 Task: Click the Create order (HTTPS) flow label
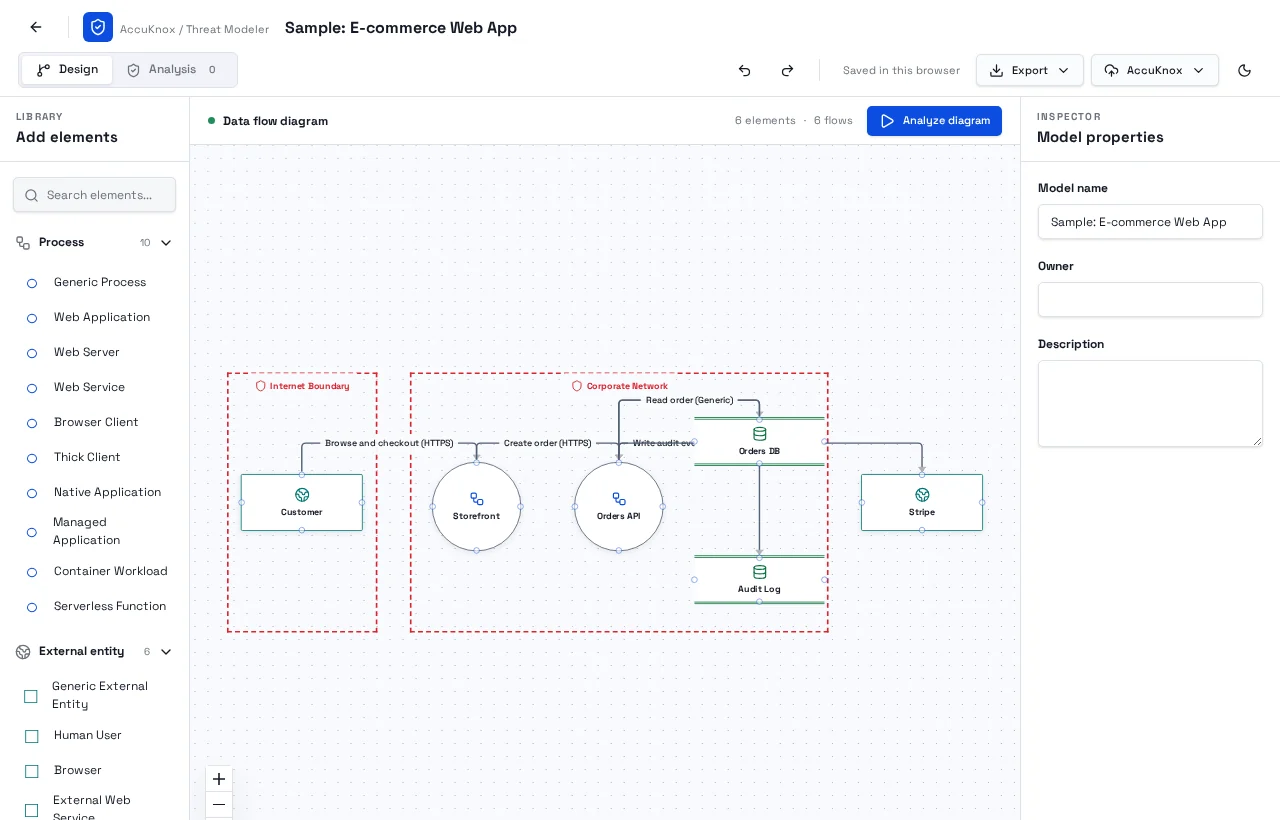pyautogui.click(x=547, y=443)
